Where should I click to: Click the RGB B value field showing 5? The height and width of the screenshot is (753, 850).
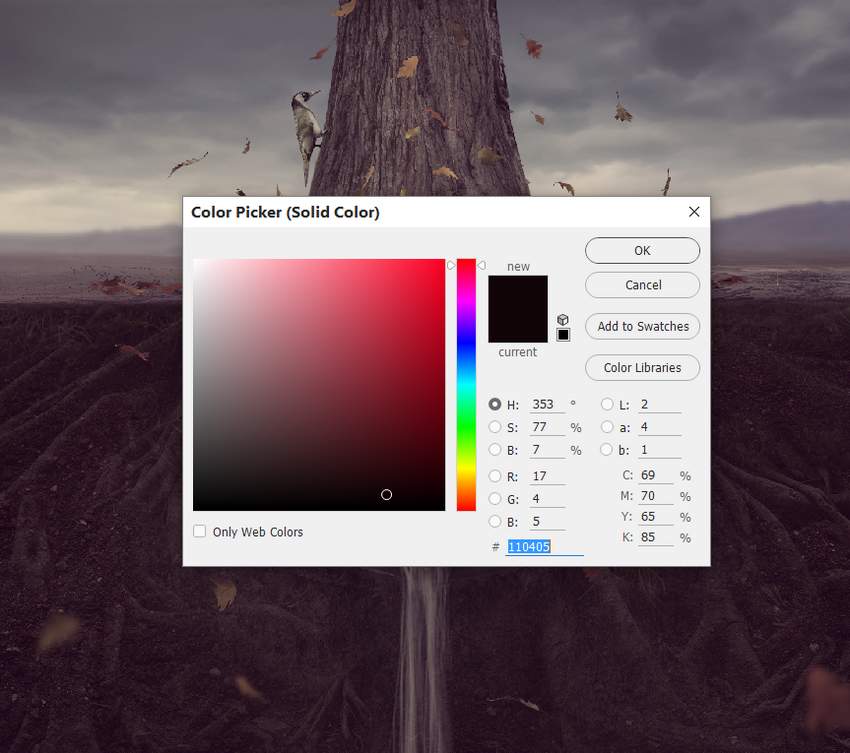pyautogui.click(x=546, y=522)
